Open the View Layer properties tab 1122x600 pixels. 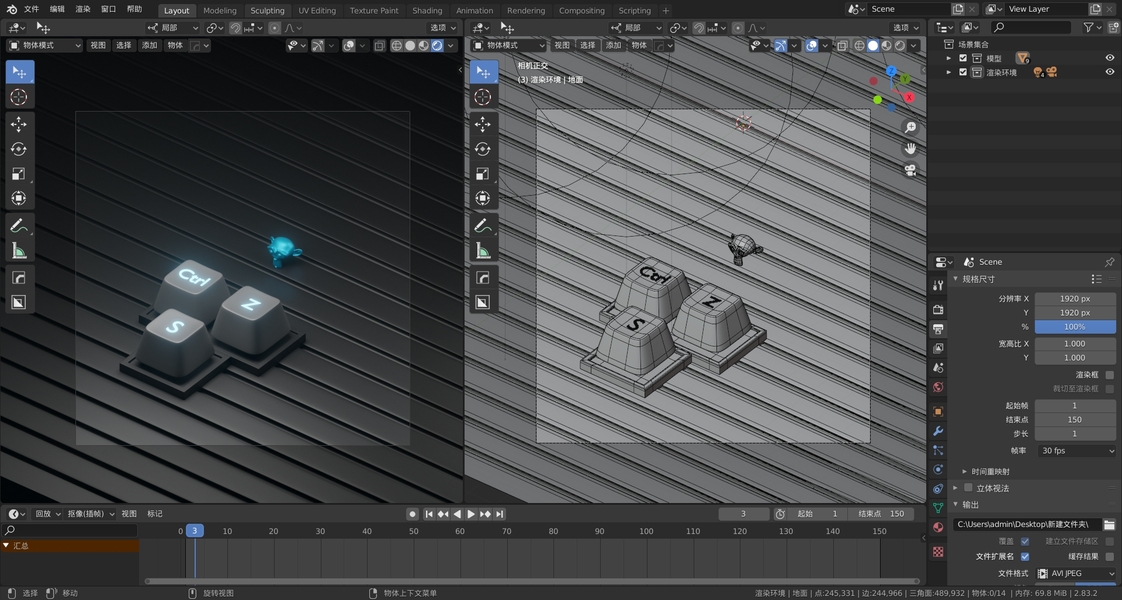938,348
